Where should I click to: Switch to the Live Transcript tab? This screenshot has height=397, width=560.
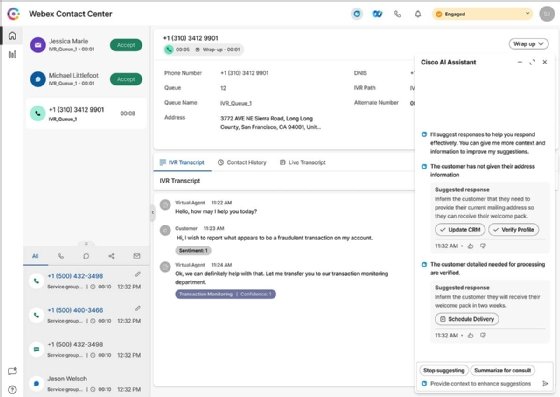(x=303, y=162)
